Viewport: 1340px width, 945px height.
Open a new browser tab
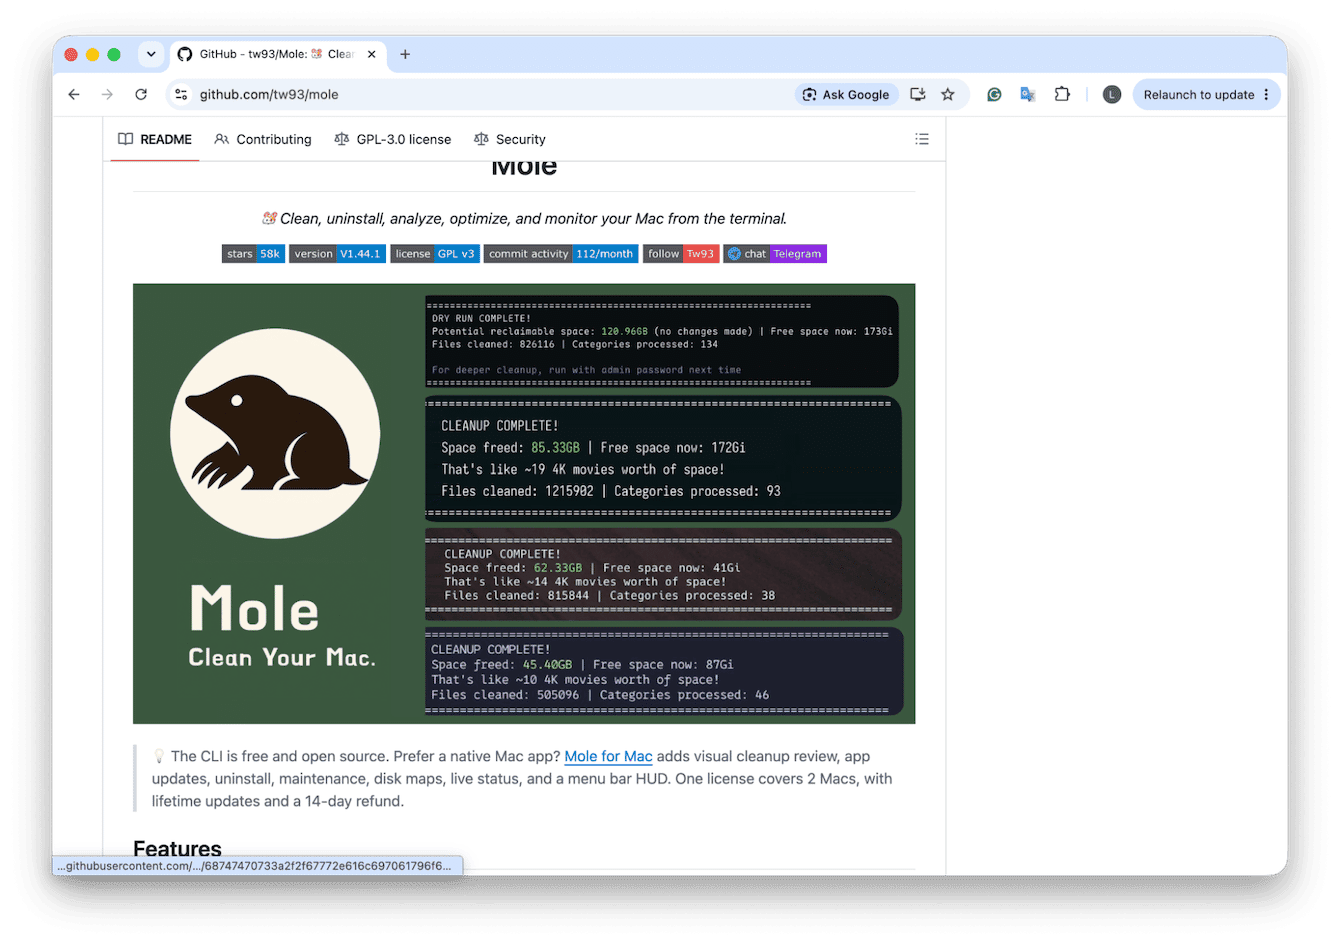pyautogui.click(x=405, y=54)
